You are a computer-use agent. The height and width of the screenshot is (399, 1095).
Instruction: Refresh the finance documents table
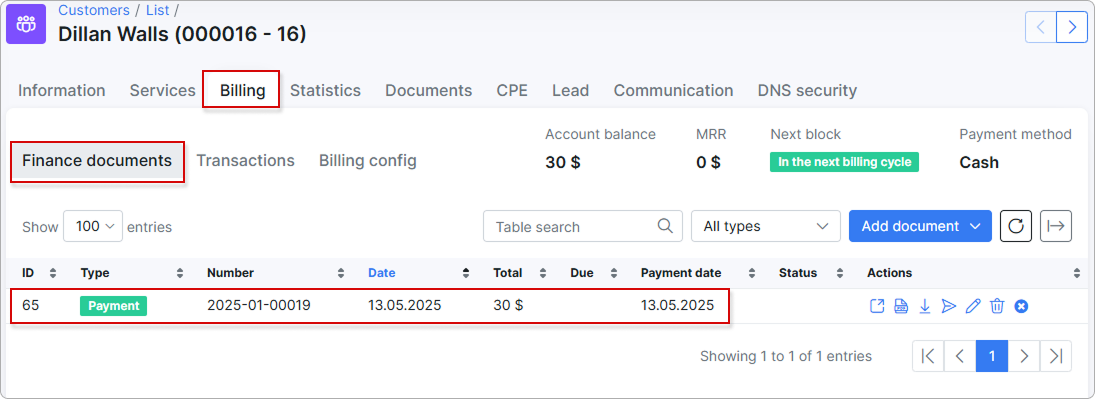pyautogui.click(x=1016, y=226)
